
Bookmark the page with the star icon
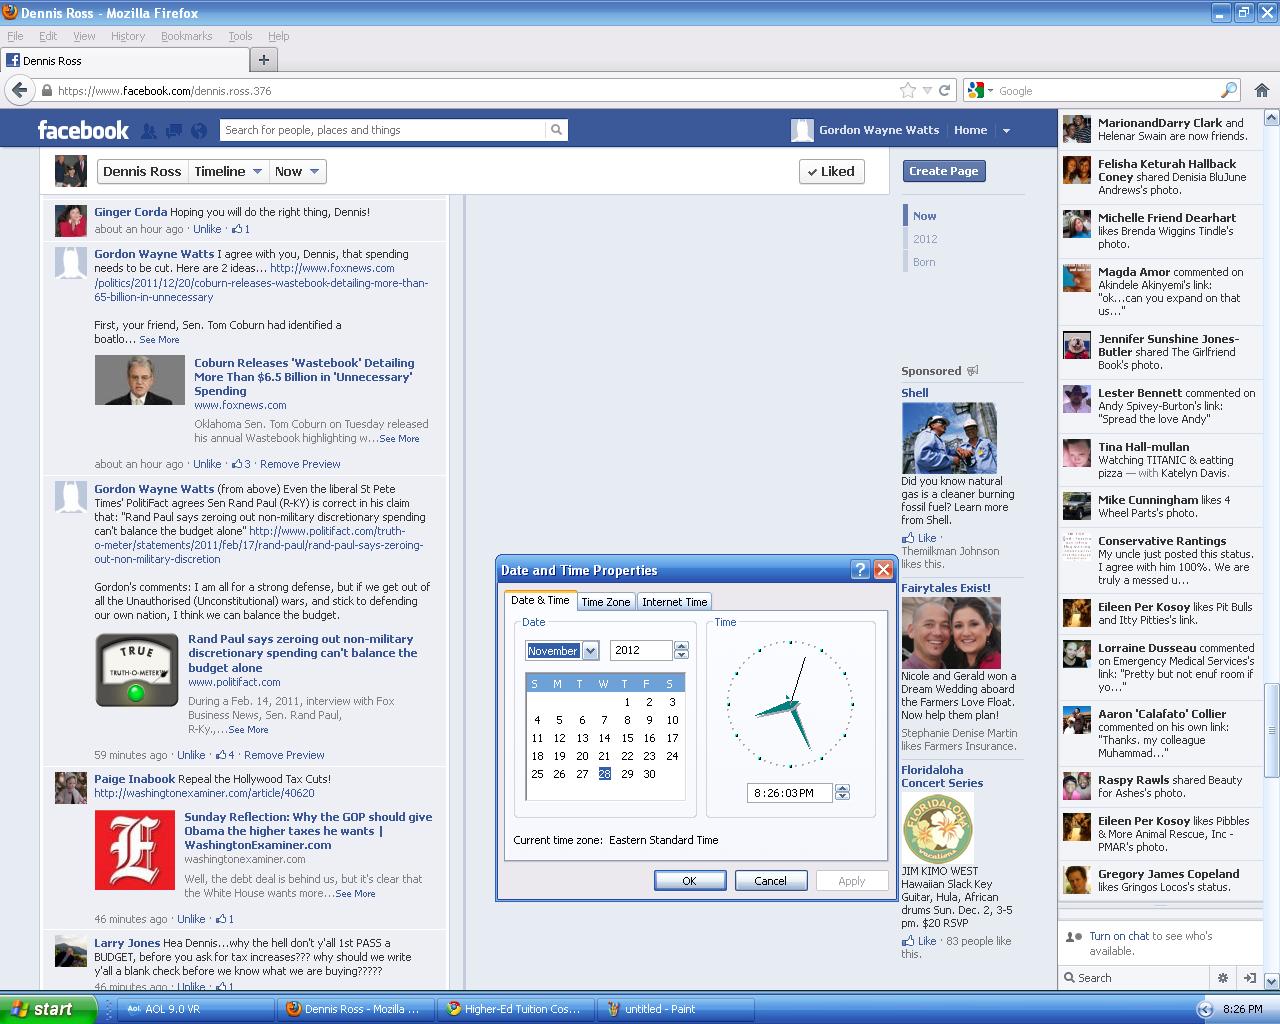(907, 90)
